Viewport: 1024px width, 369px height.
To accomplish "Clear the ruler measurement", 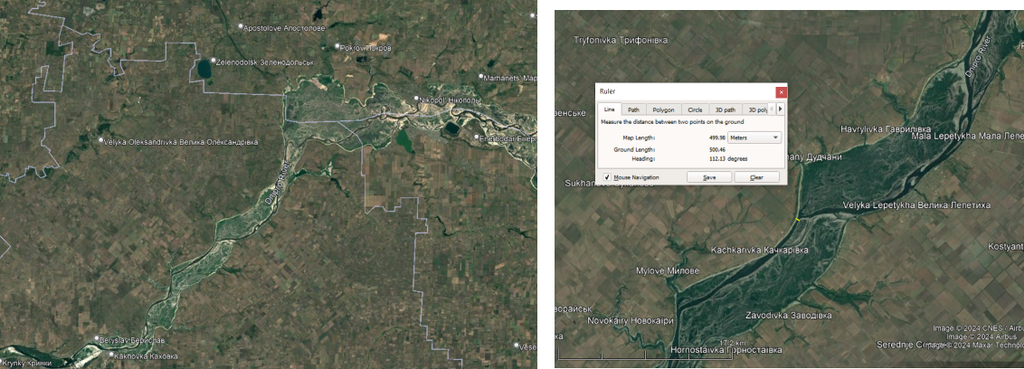I will click(x=757, y=178).
